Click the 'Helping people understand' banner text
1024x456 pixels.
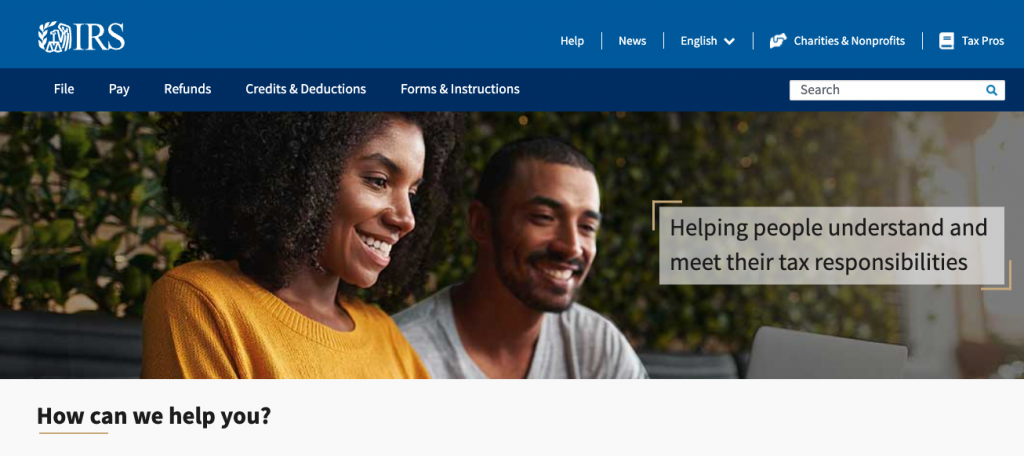[x=828, y=245]
